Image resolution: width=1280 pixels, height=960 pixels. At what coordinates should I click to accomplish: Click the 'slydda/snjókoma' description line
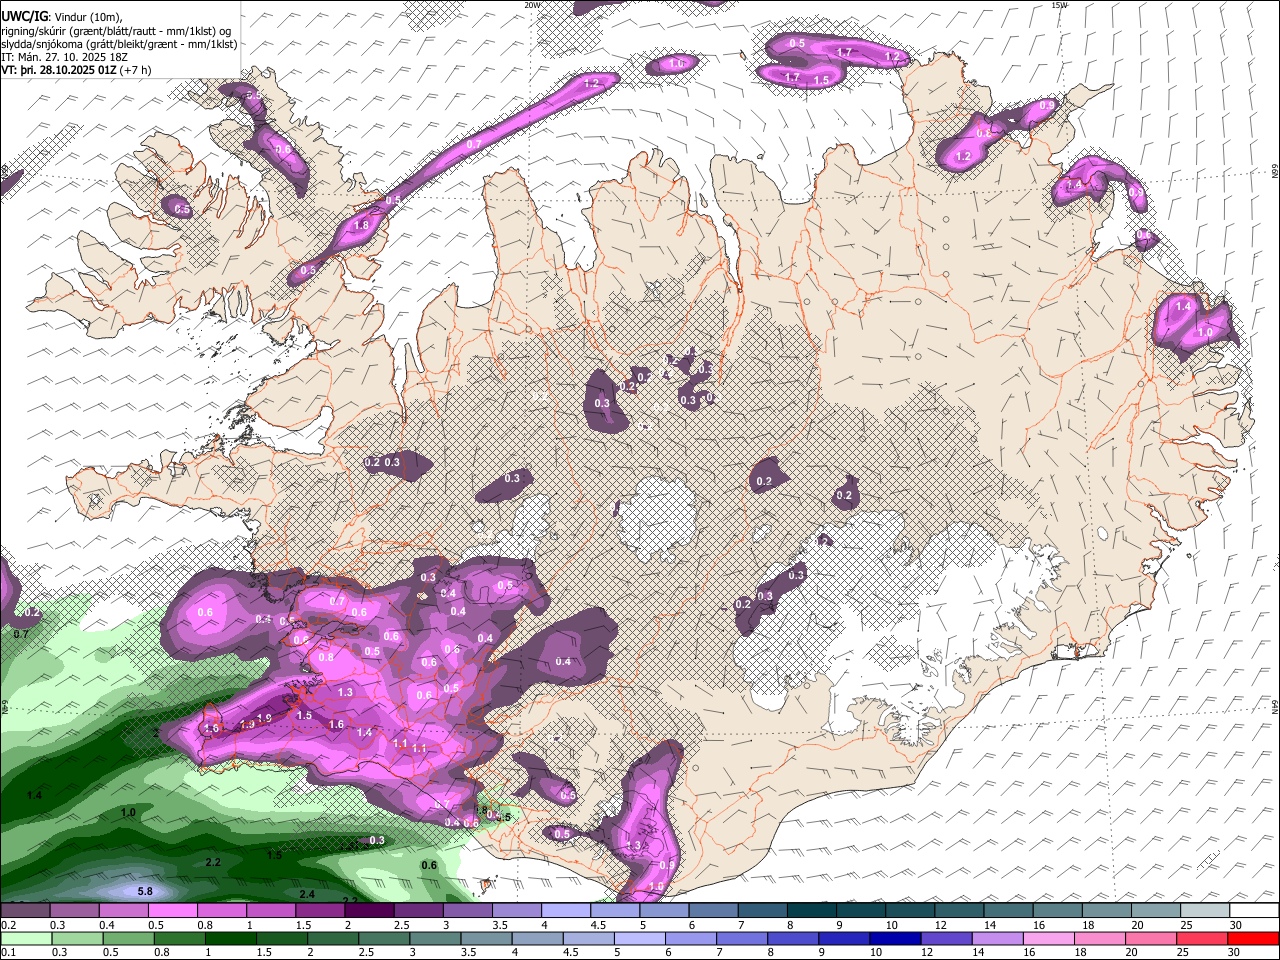coord(119,44)
